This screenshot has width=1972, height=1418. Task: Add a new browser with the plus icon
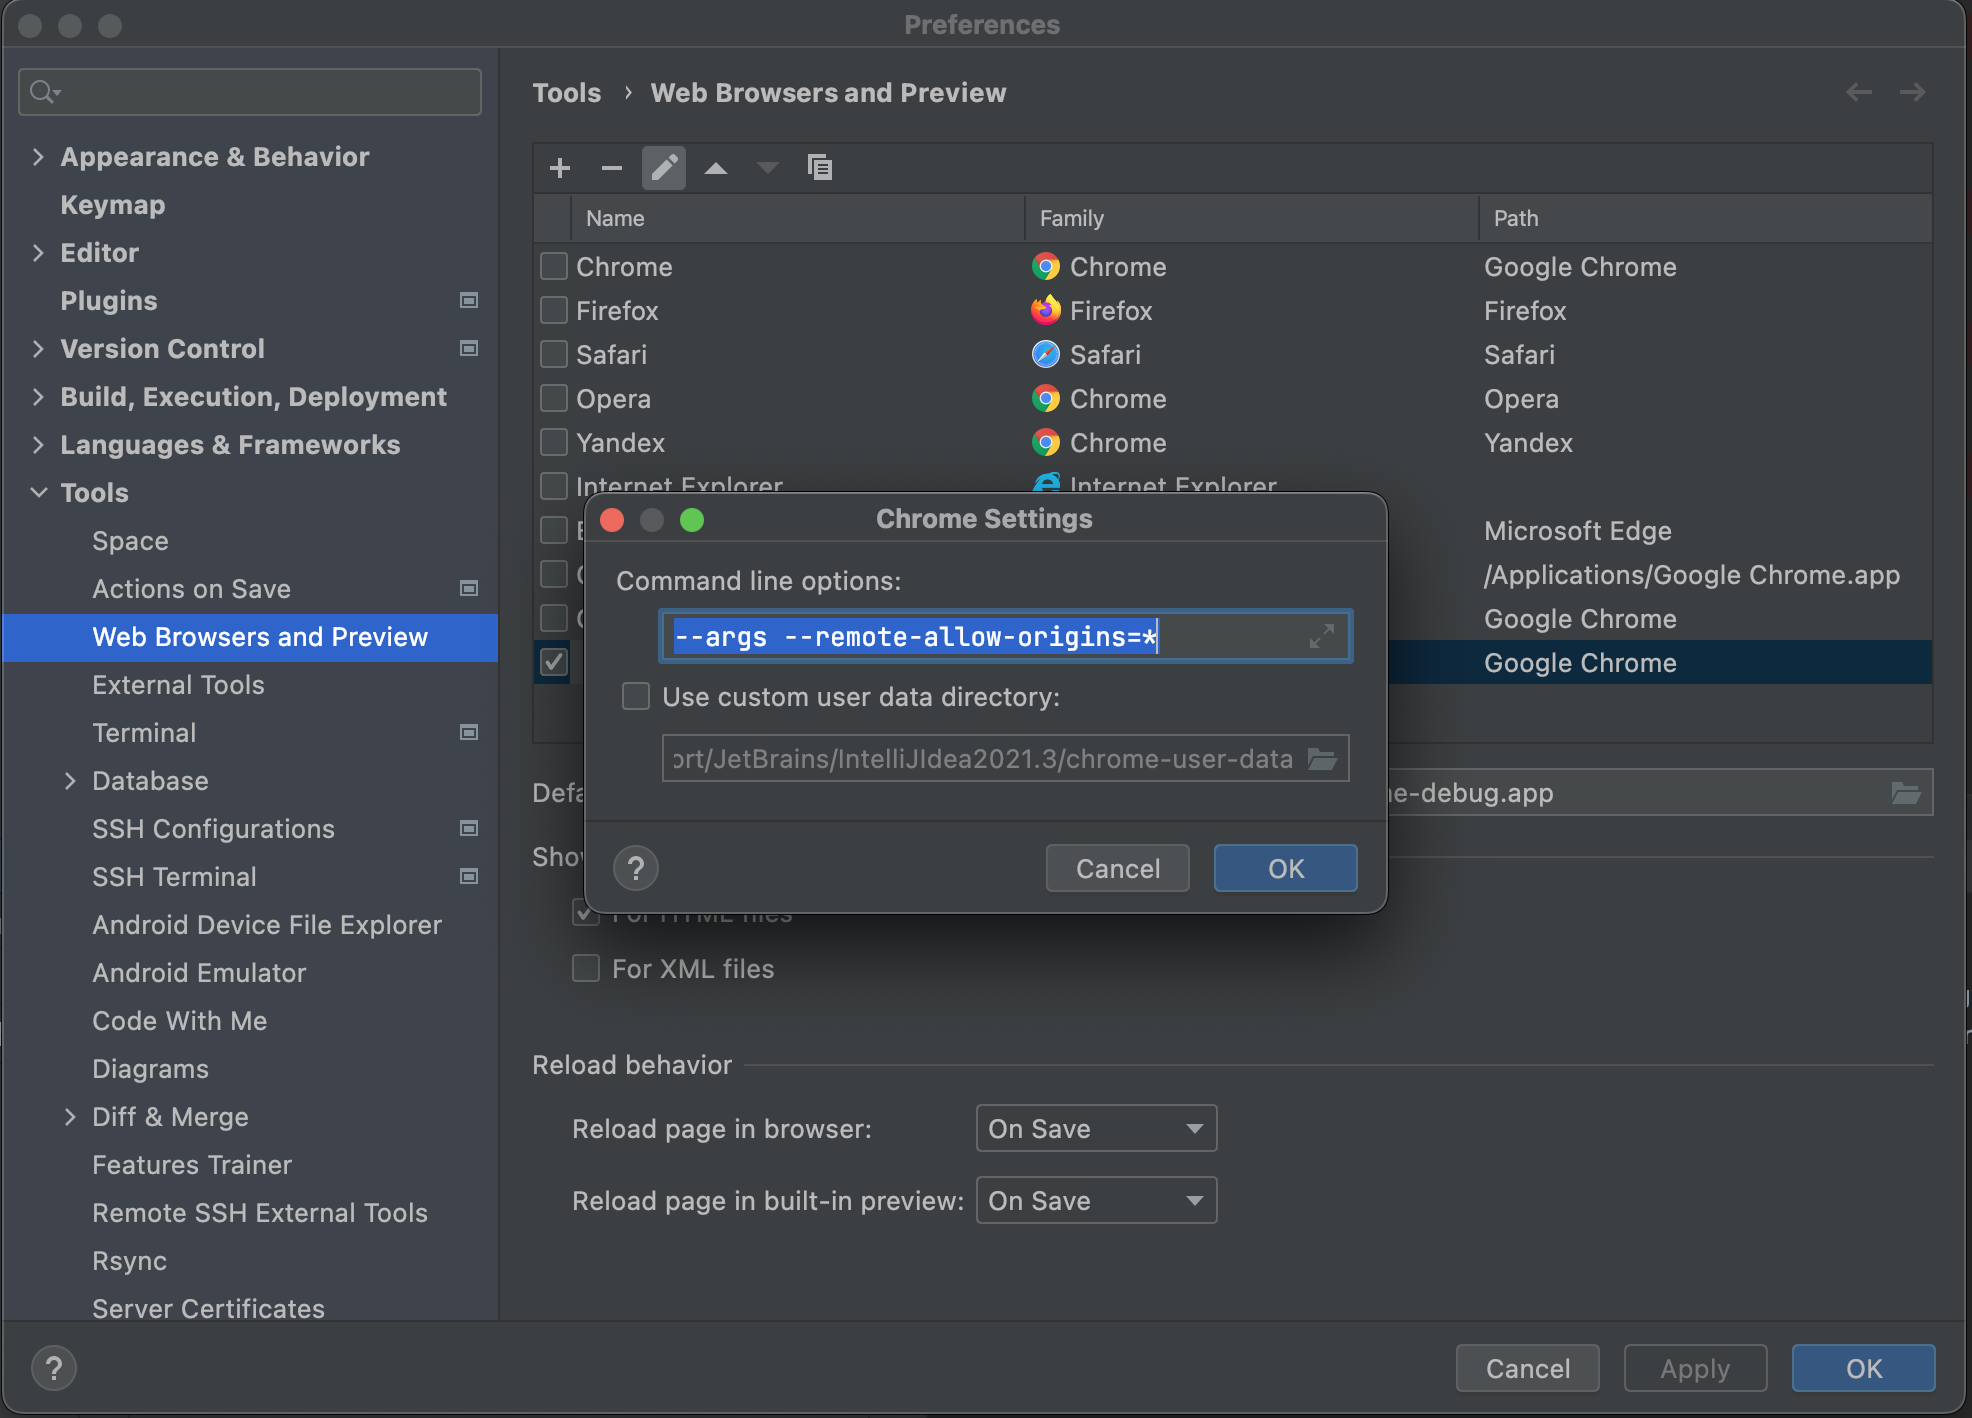[560, 168]
